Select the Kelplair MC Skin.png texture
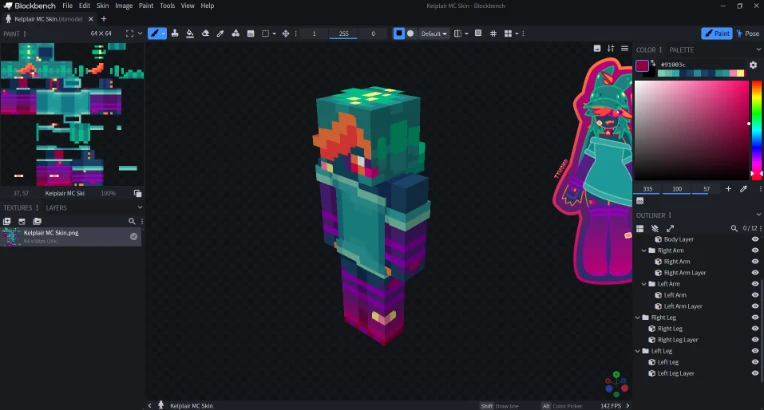764x410 pixels. (x=71, y=236)
